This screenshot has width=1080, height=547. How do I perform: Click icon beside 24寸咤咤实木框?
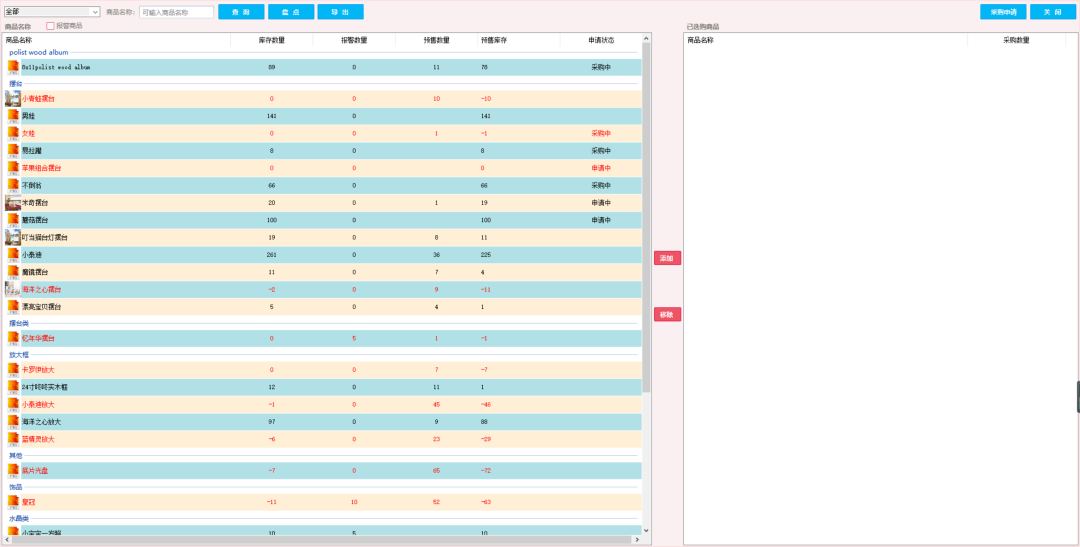point(13,387)
